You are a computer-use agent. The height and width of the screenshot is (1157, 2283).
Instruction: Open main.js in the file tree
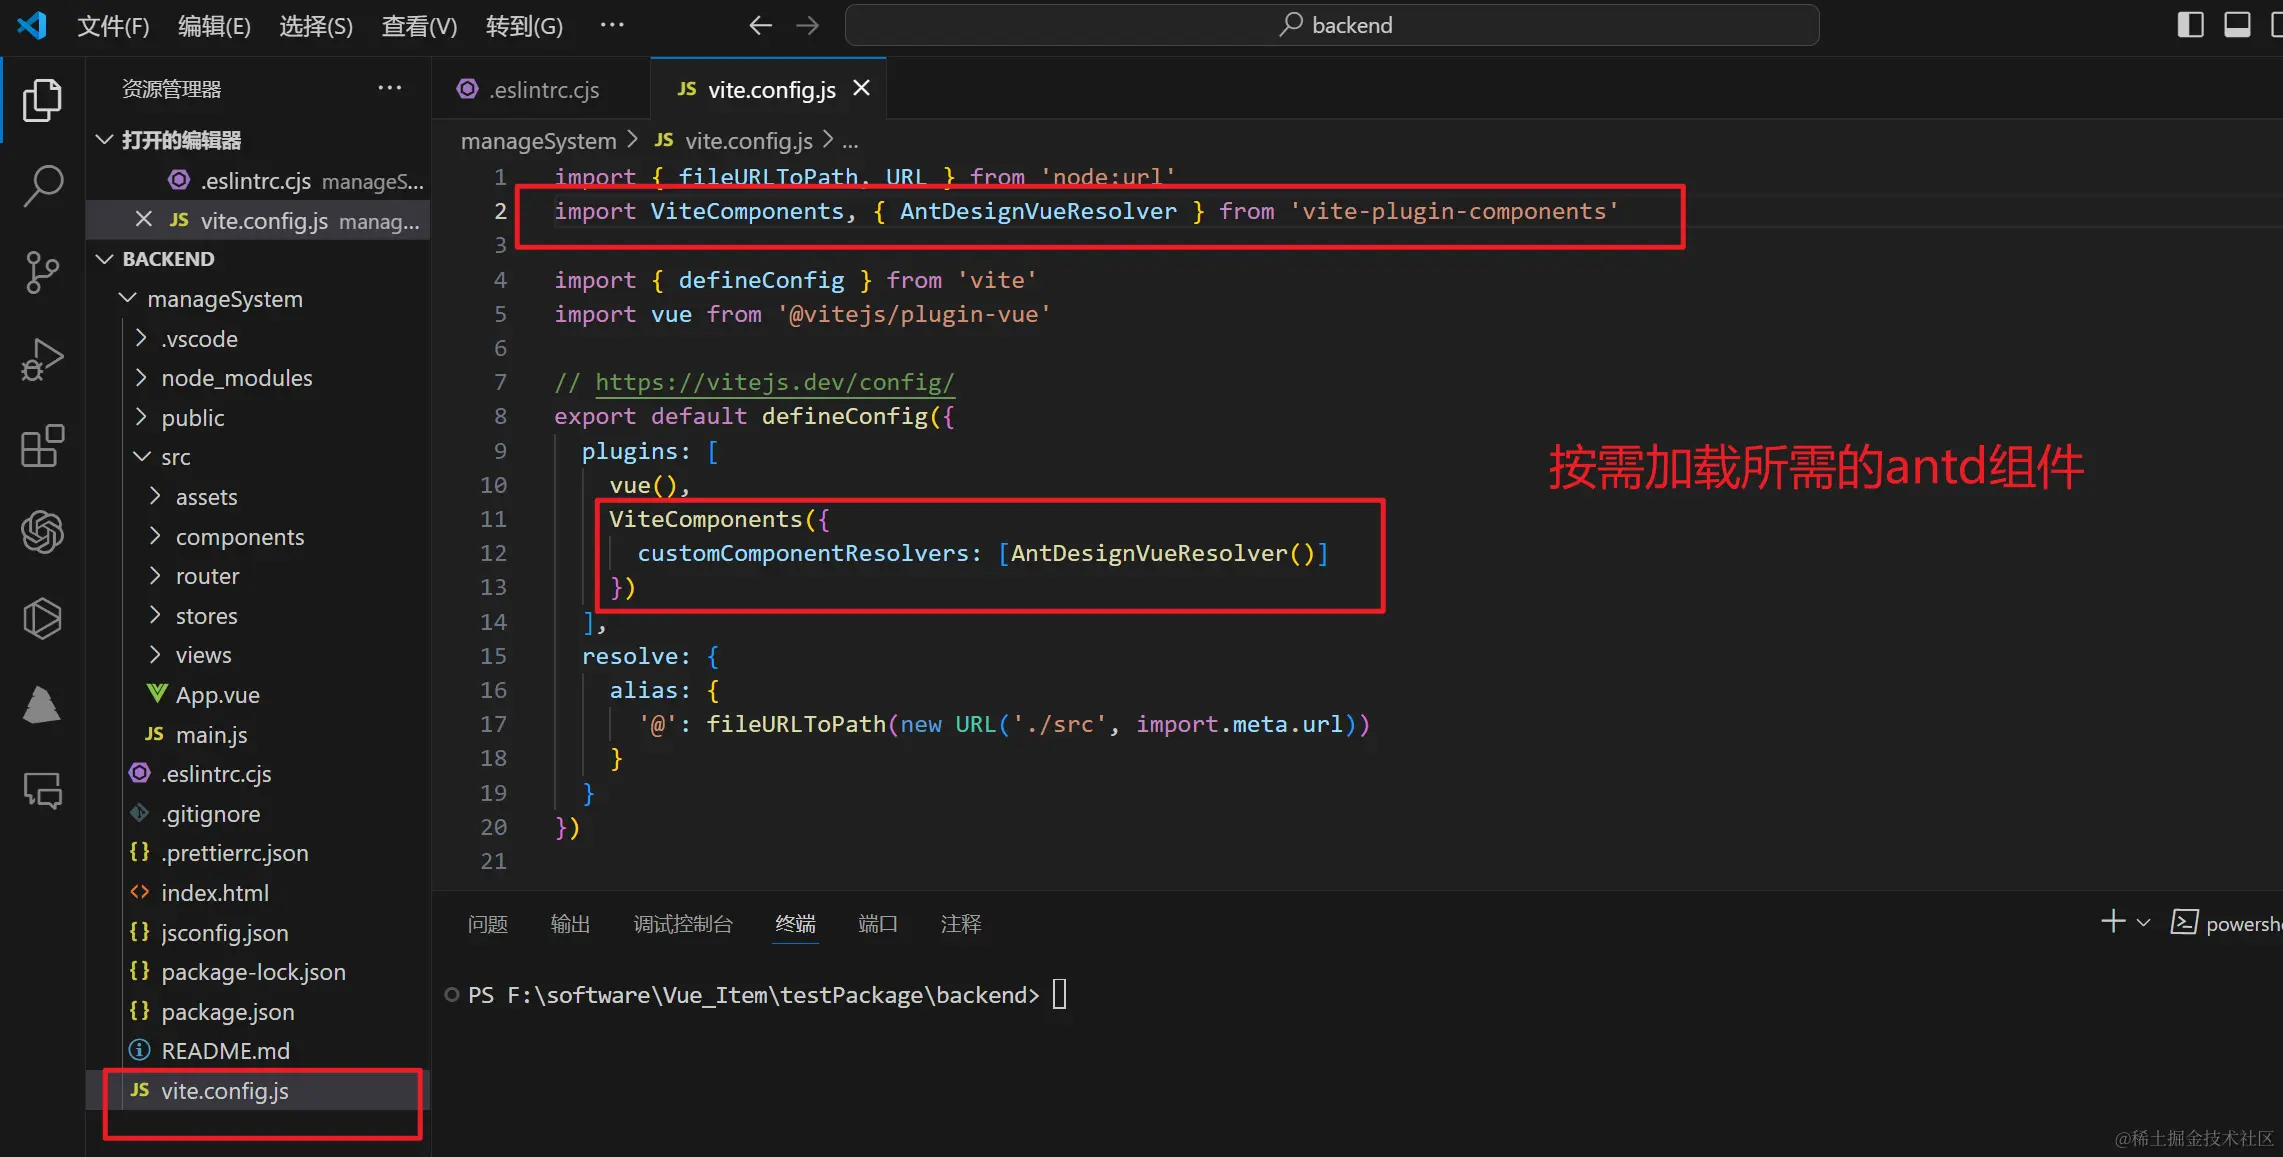258,735
